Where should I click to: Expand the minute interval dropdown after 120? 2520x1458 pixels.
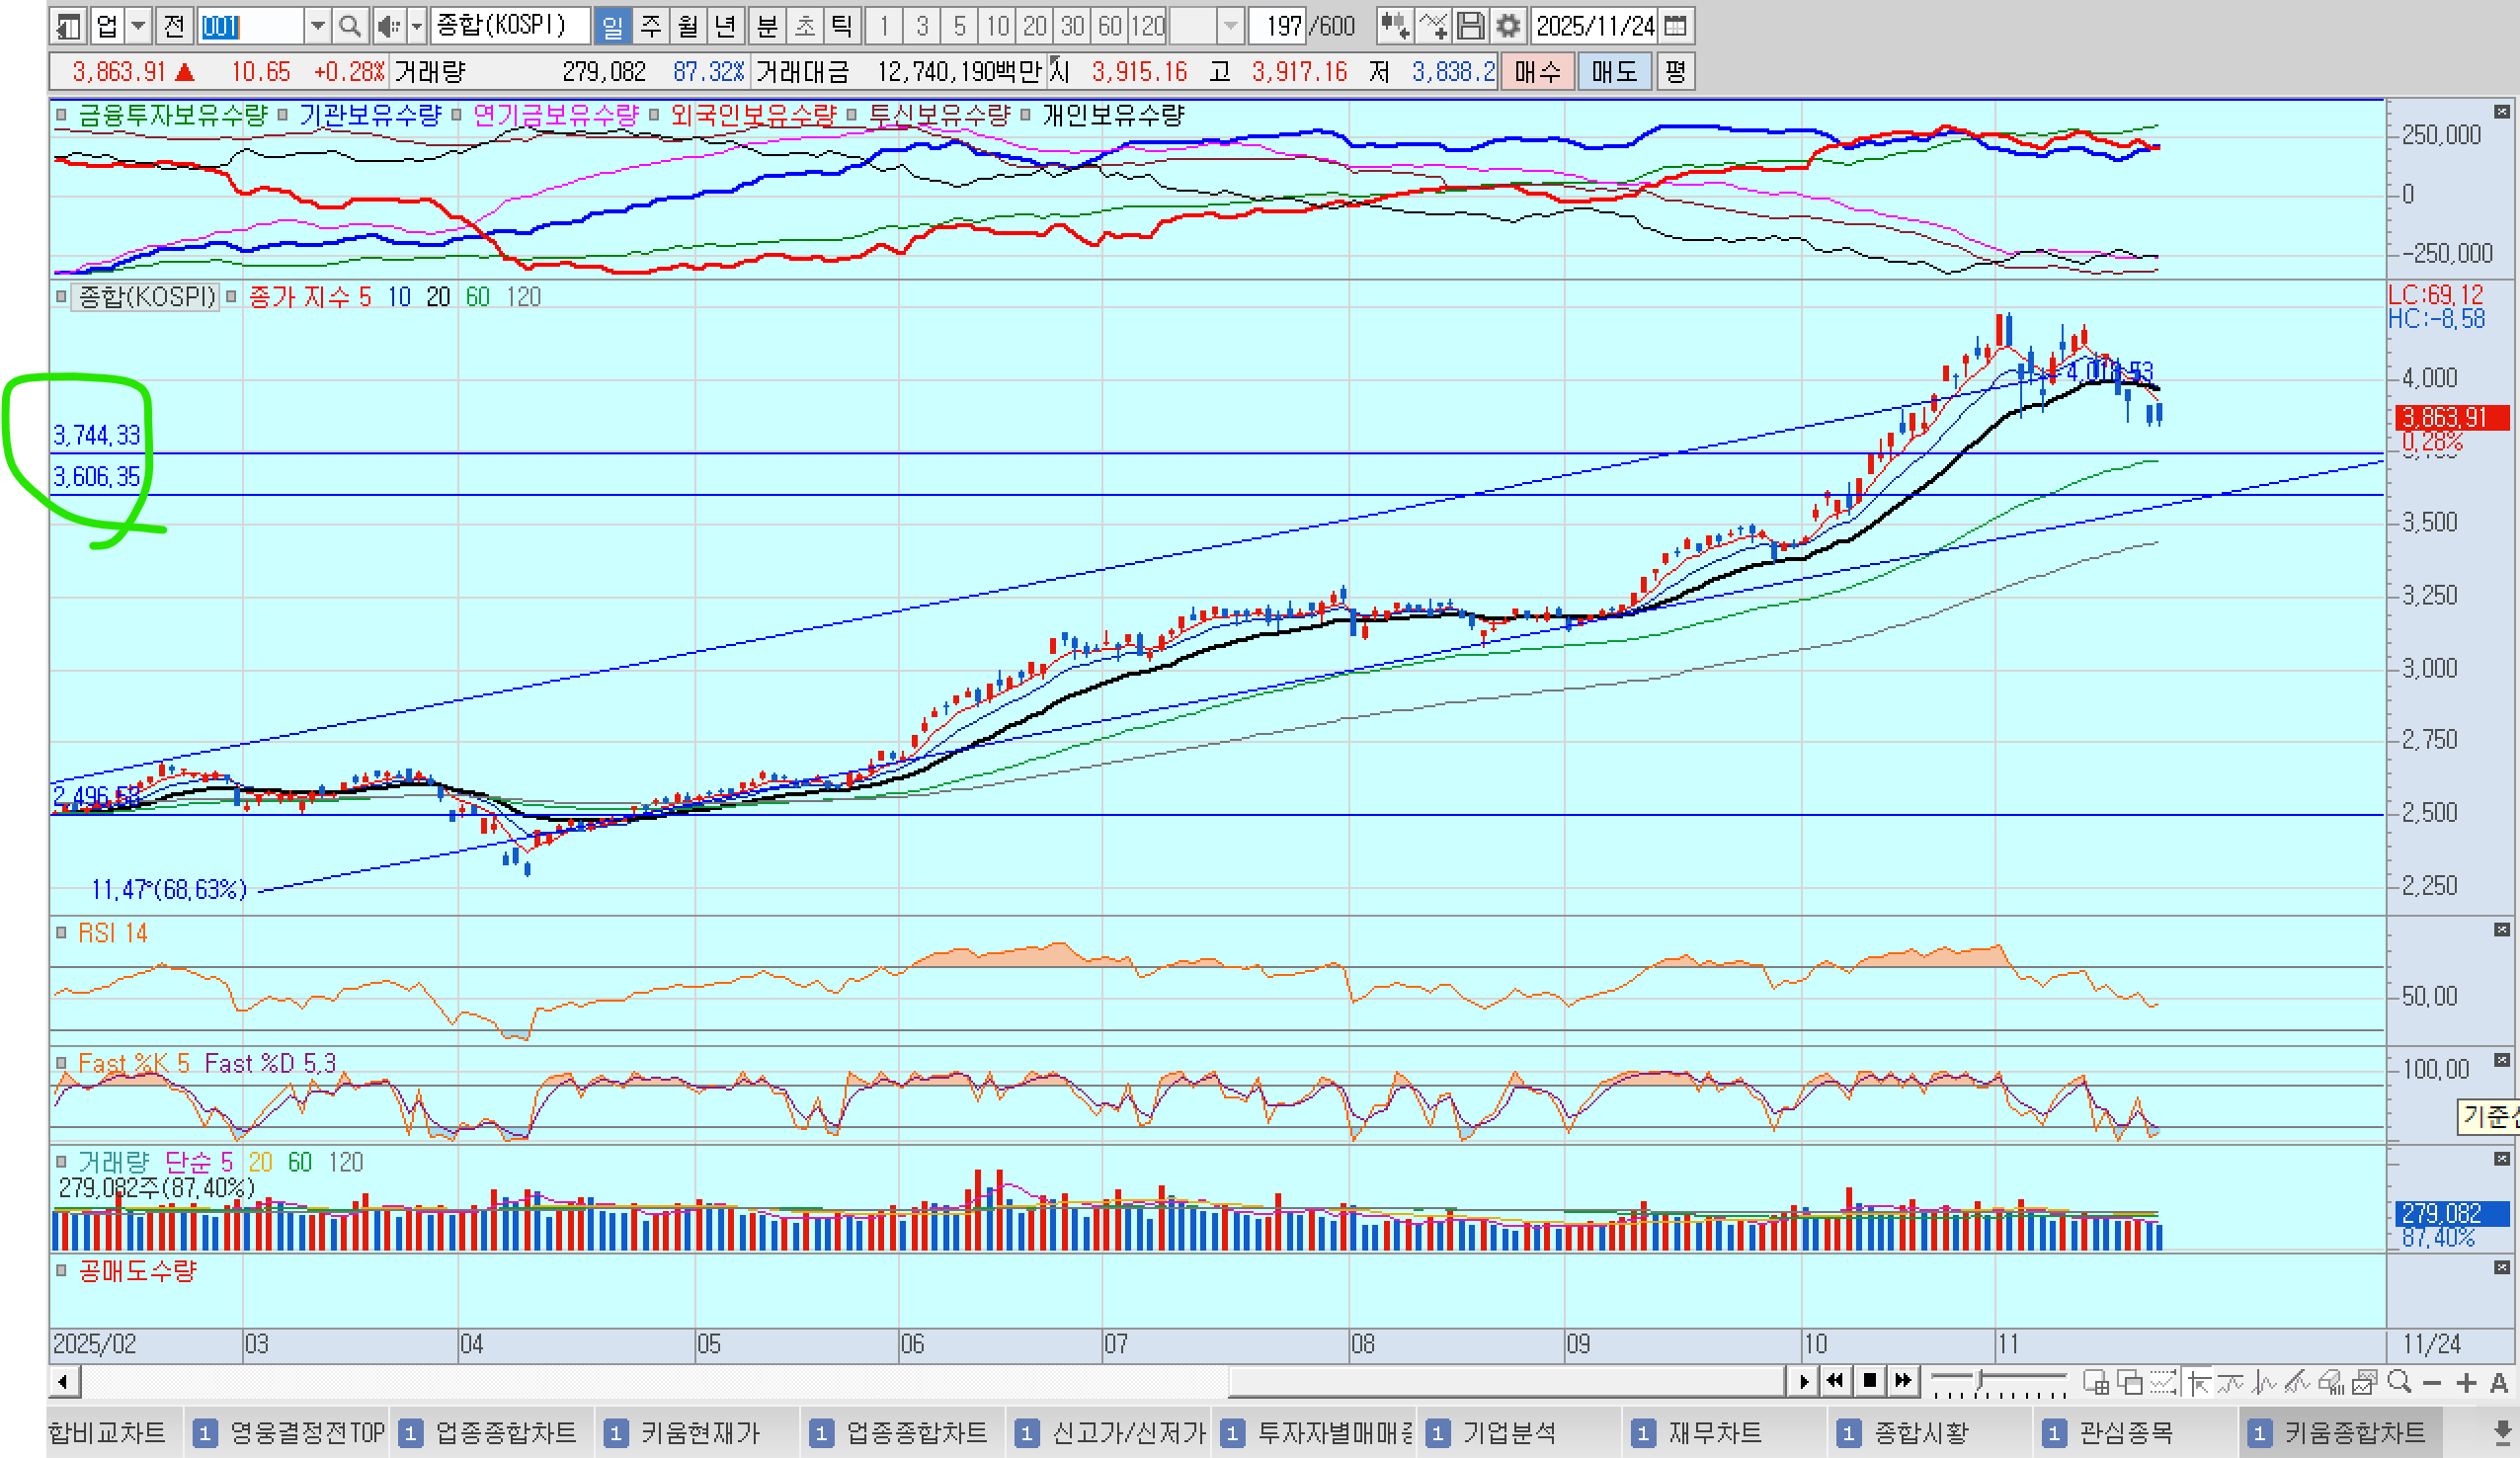click(x=1231, y=26)
